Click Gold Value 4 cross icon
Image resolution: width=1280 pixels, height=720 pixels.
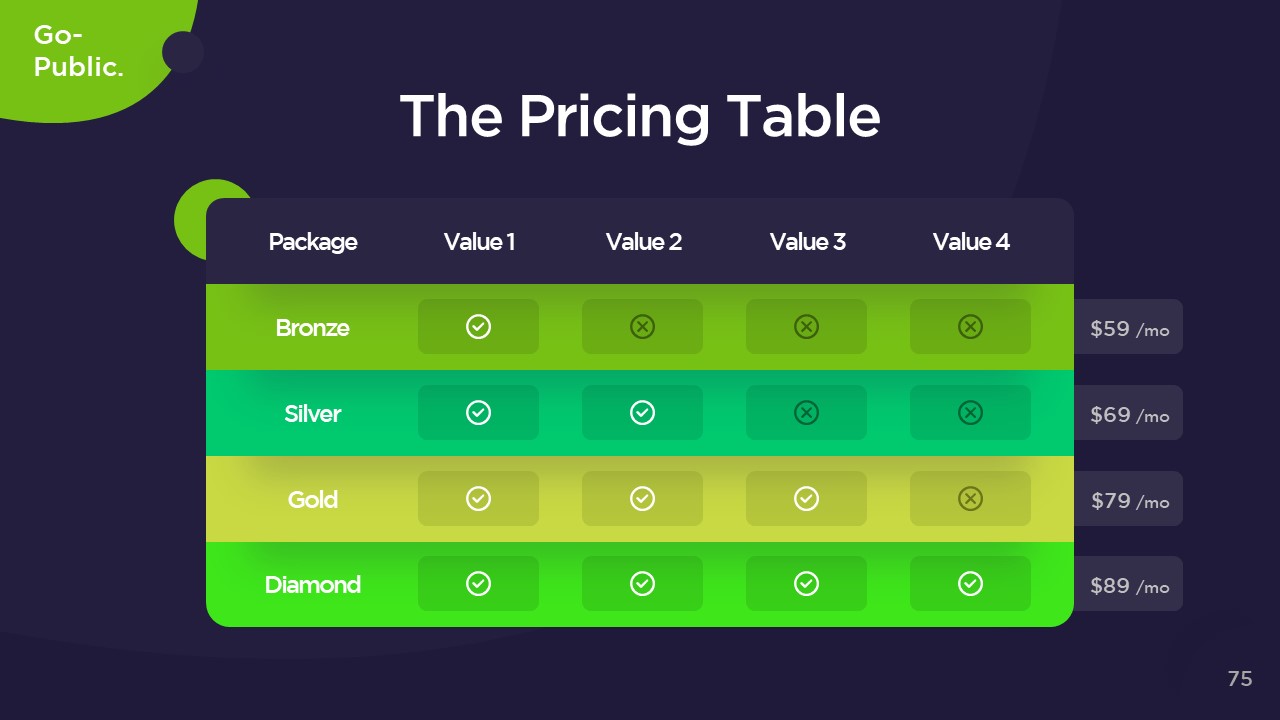click(970, 499)
